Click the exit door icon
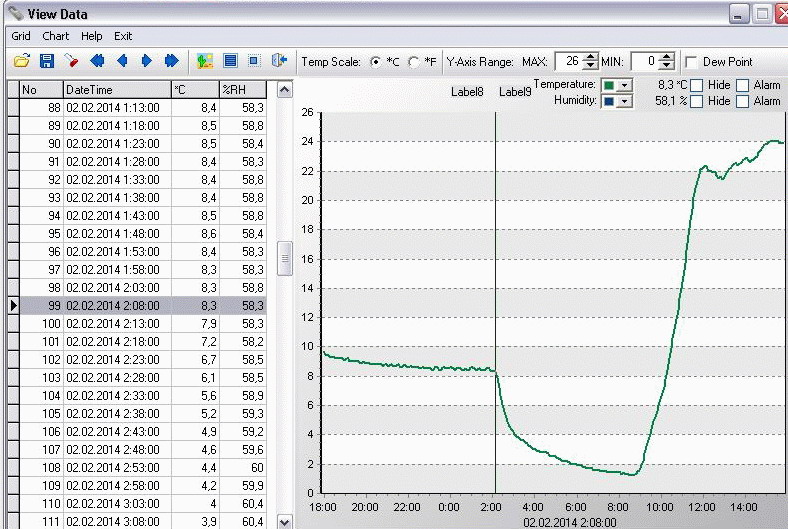Viewport: 788px width, 529px height. pyautogui.click(x=280, y=61)
